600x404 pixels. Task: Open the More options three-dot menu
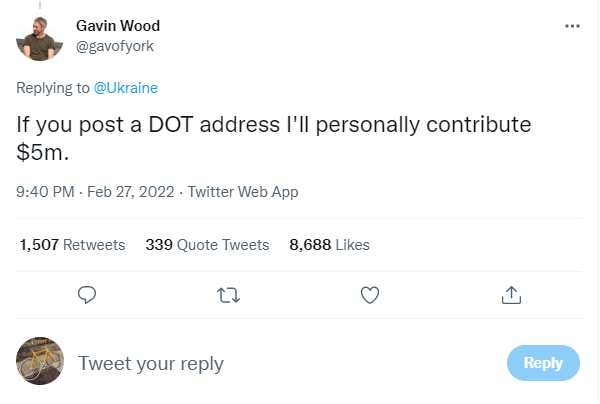pyautogui.click(x=572, y=26)
